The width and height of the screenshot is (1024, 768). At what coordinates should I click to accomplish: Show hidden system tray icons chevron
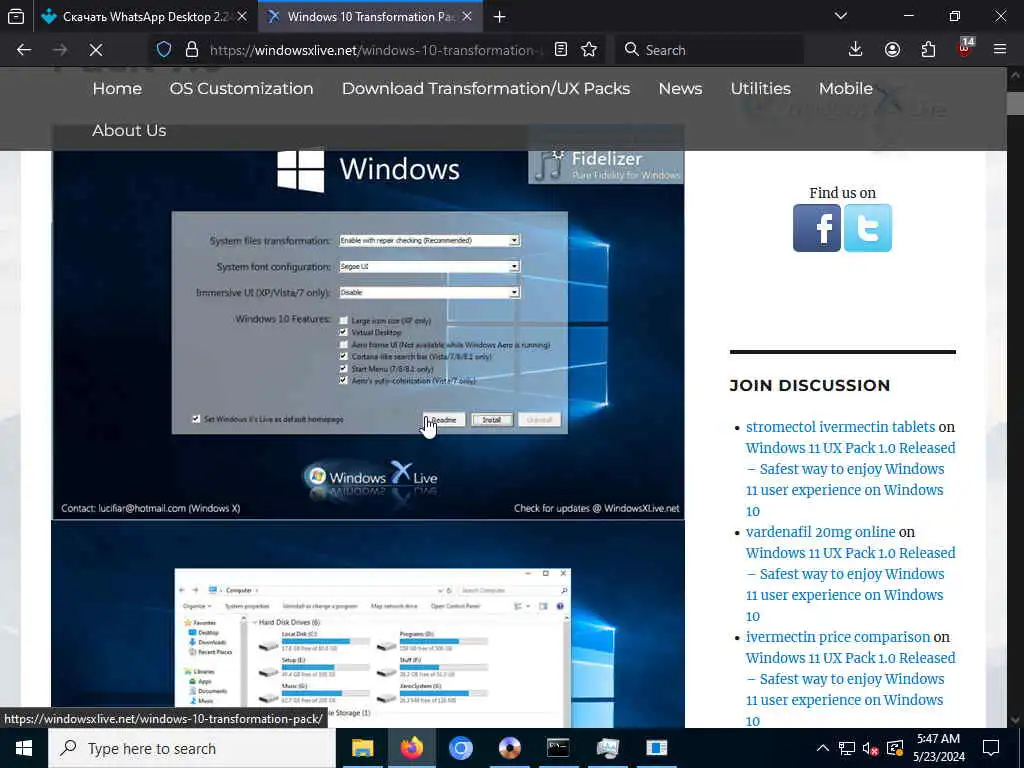point(823,748)
